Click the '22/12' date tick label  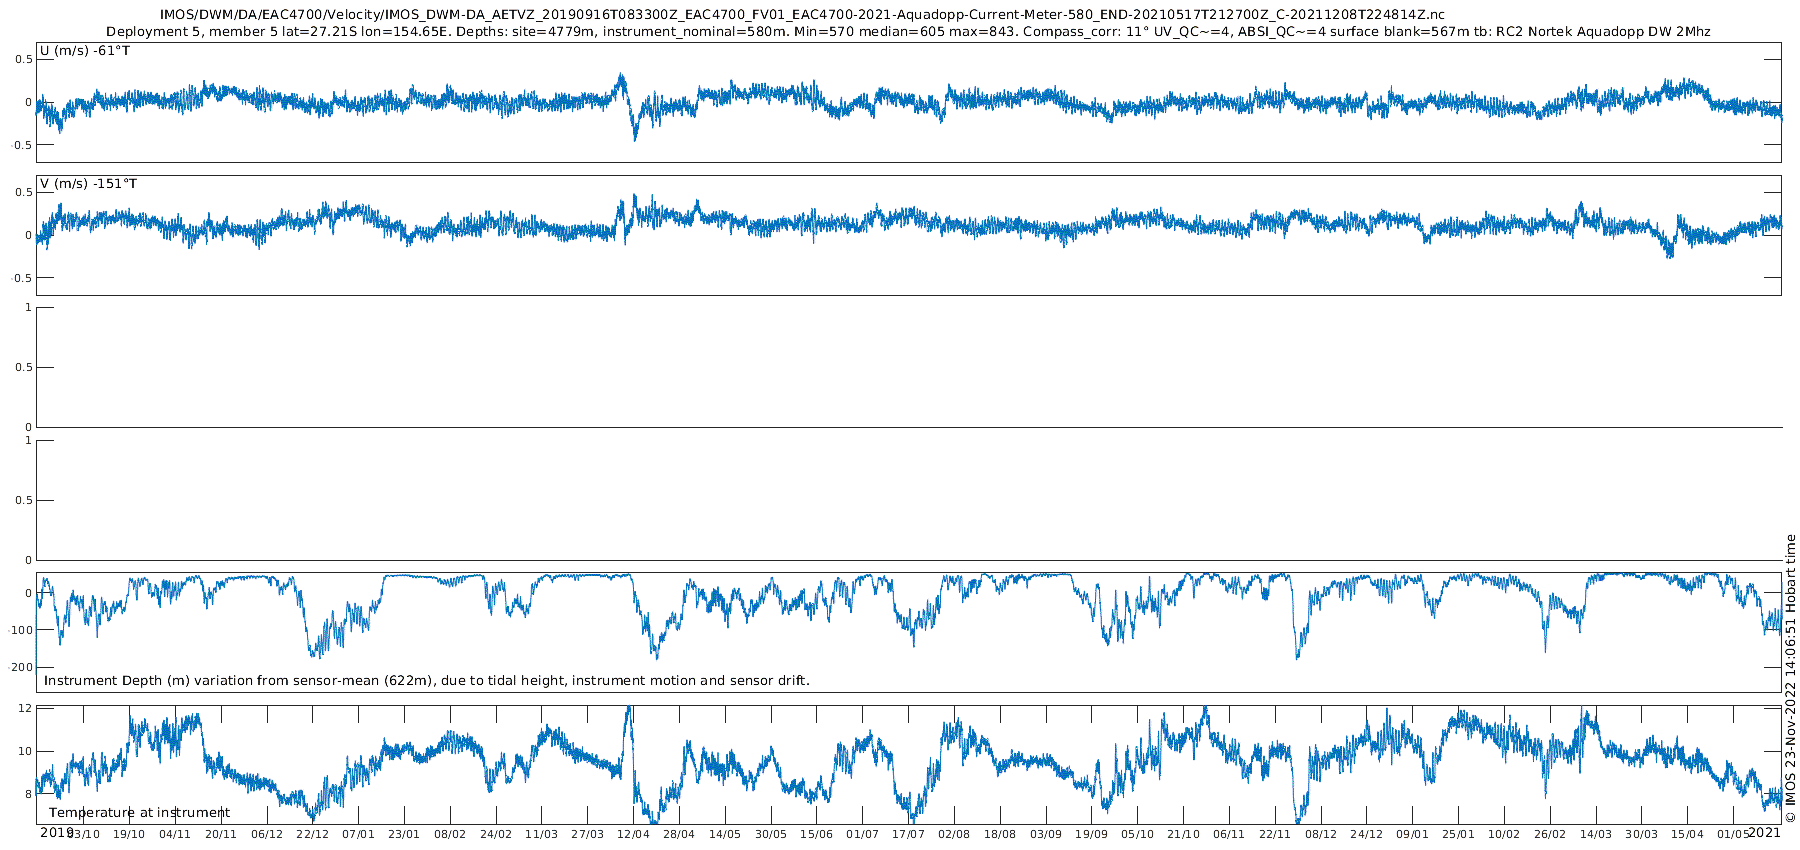pos(313,834)
